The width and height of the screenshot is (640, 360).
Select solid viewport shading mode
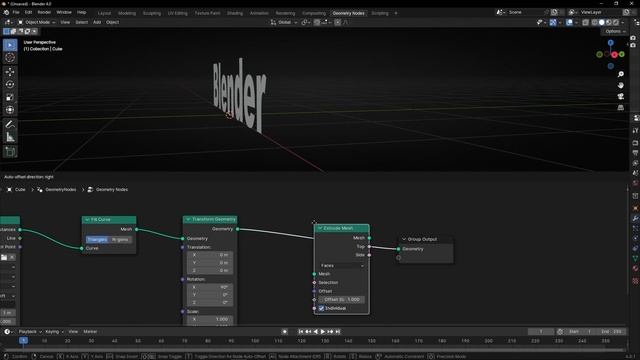(602, 22)
